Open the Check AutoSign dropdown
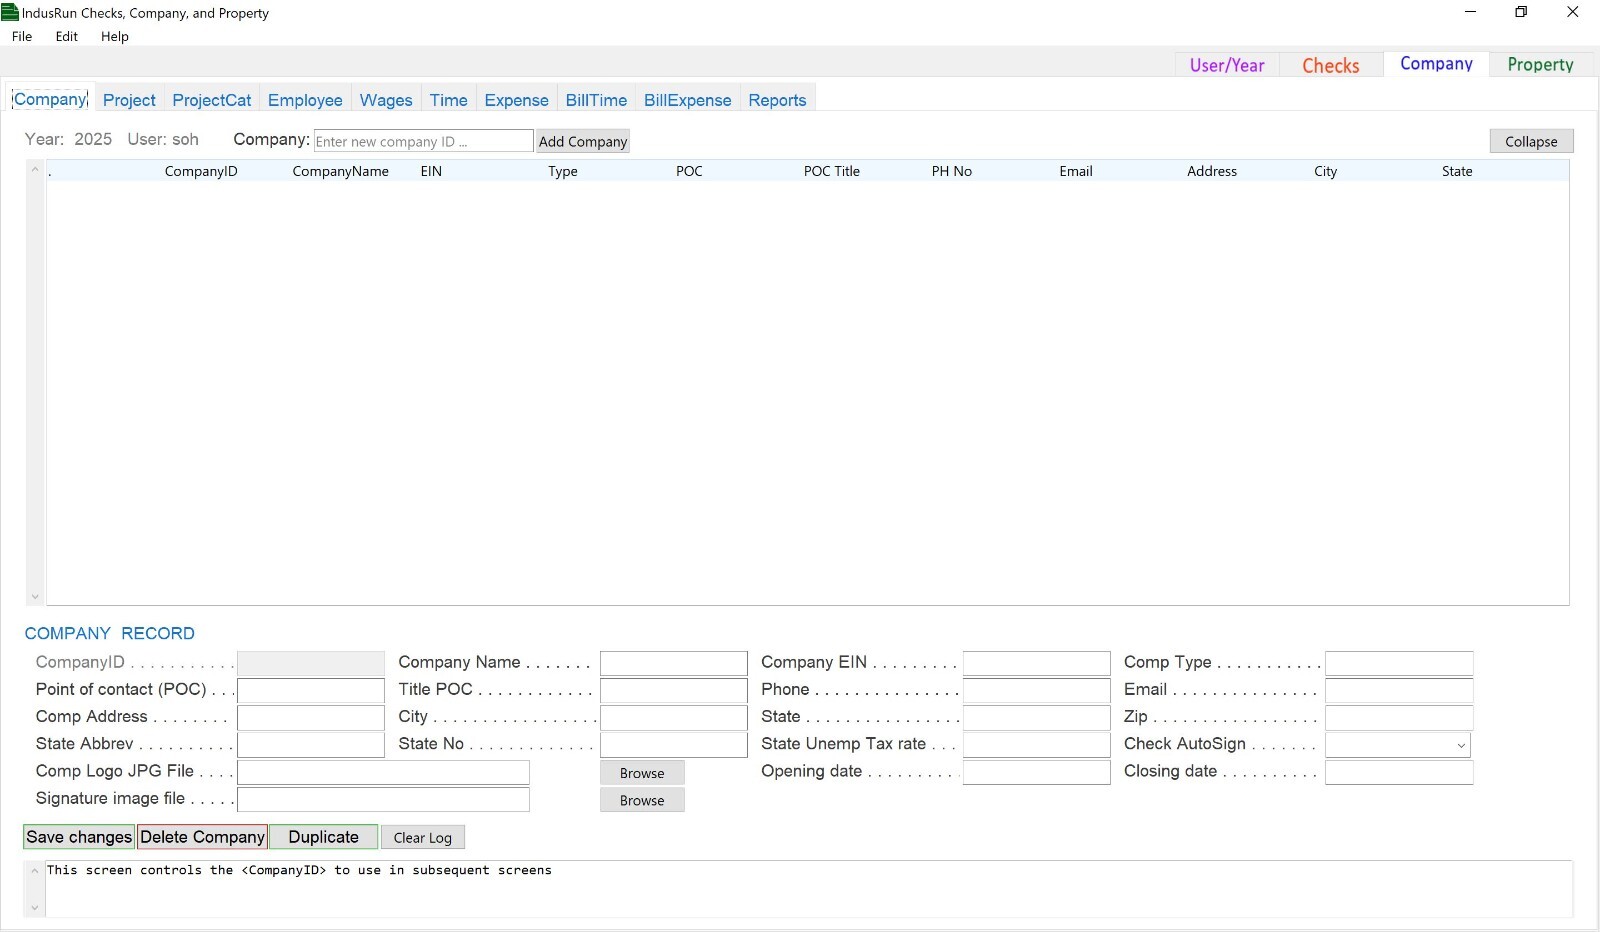Image resolution: width=1600 pixels, height=932 pixels. click(x=1398, y=745)
